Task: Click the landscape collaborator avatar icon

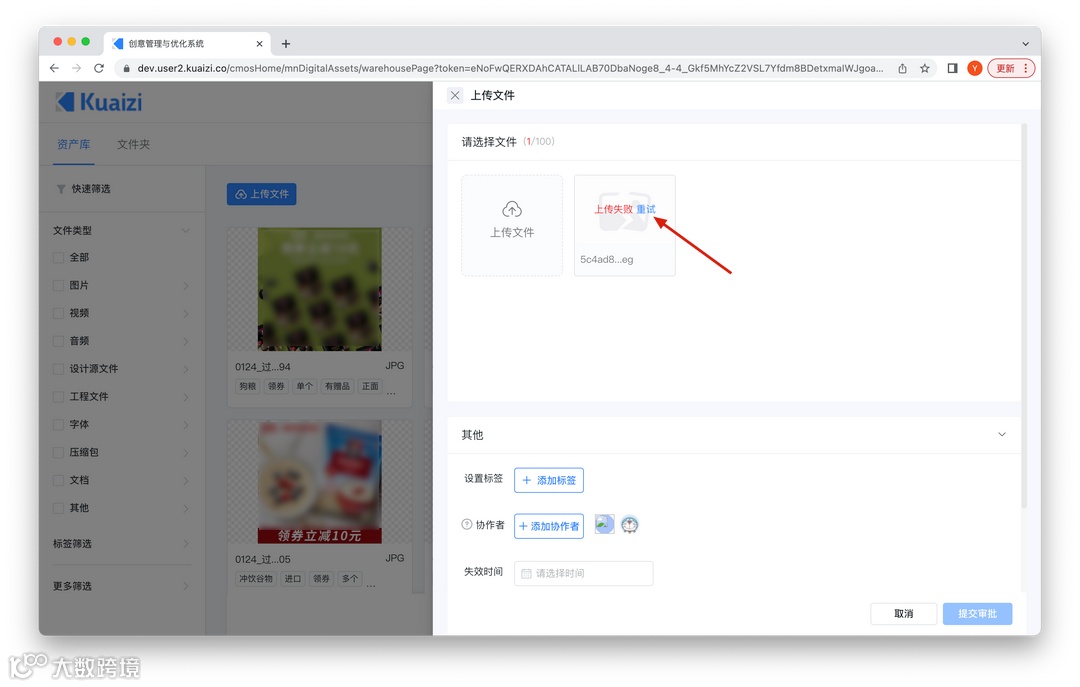Action: click(604, 523)
